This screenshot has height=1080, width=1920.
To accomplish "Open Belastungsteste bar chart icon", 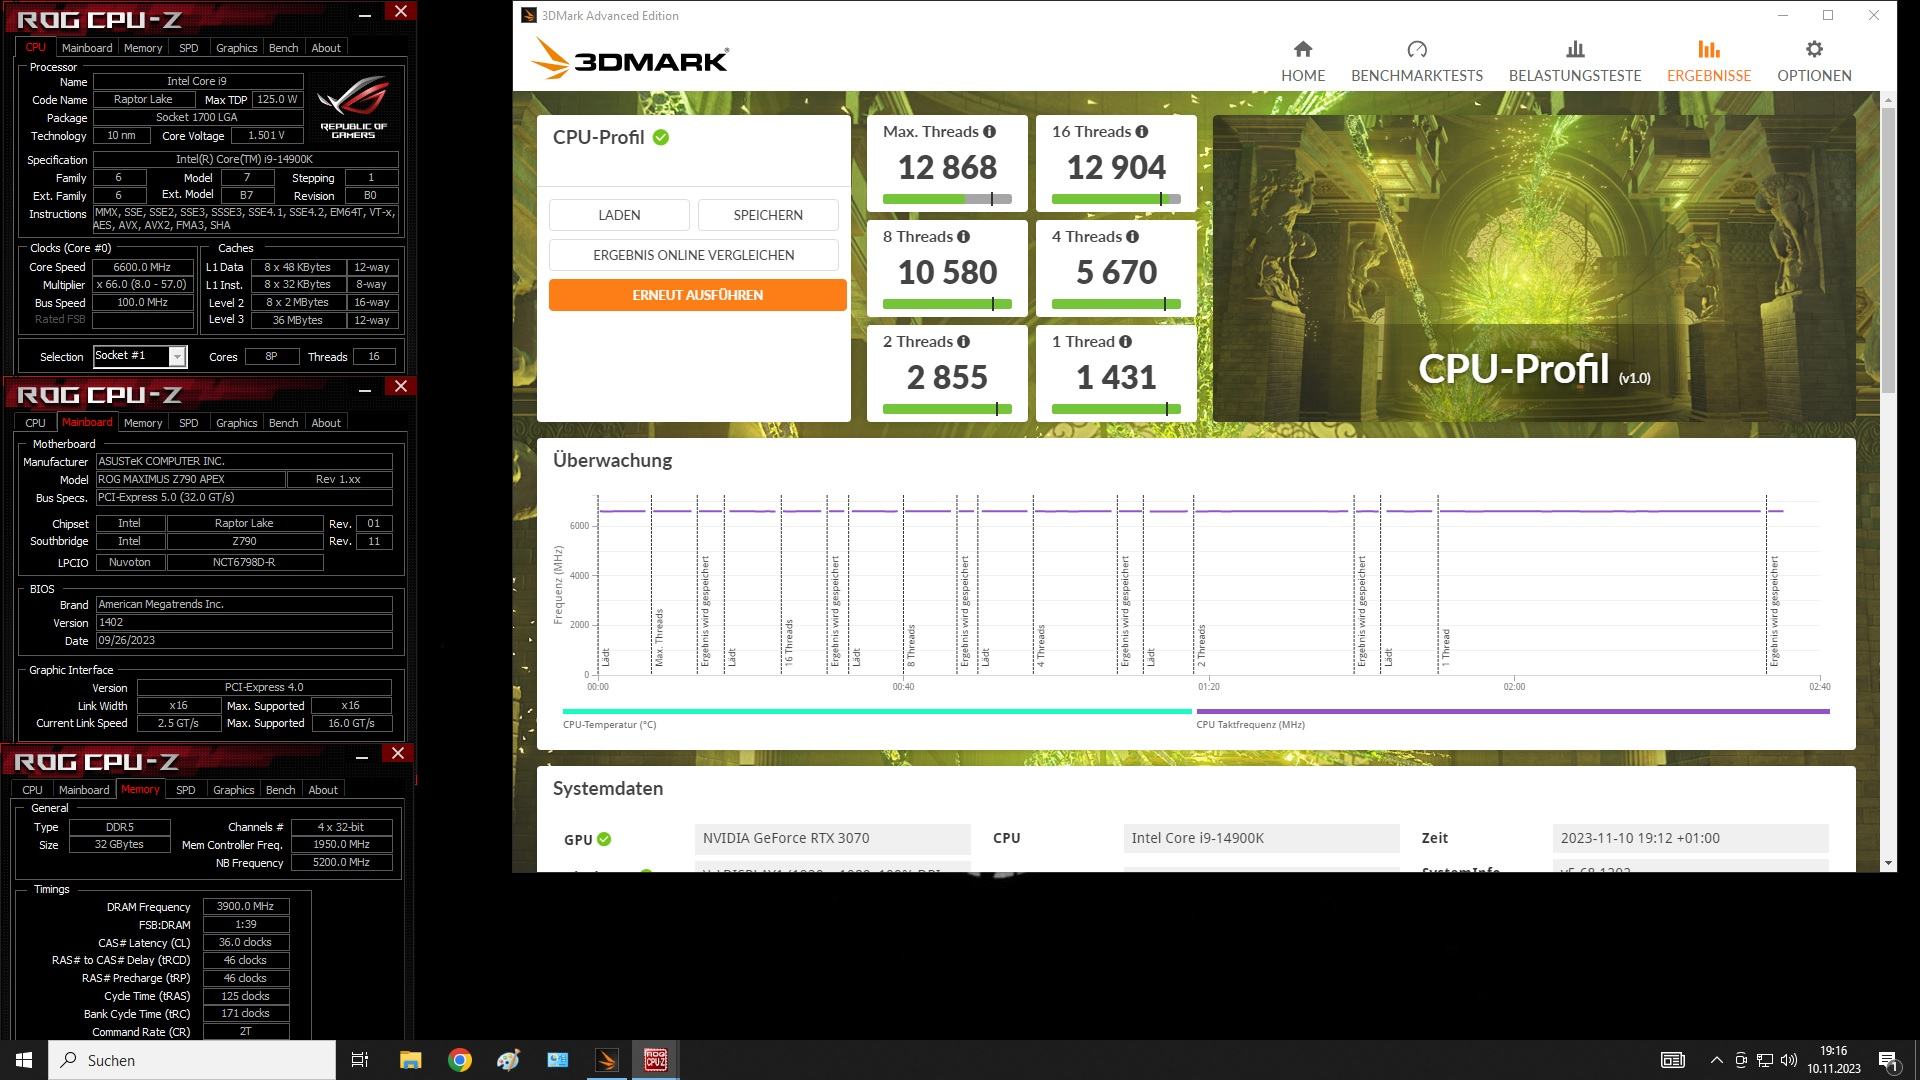I will [1574, 50].
